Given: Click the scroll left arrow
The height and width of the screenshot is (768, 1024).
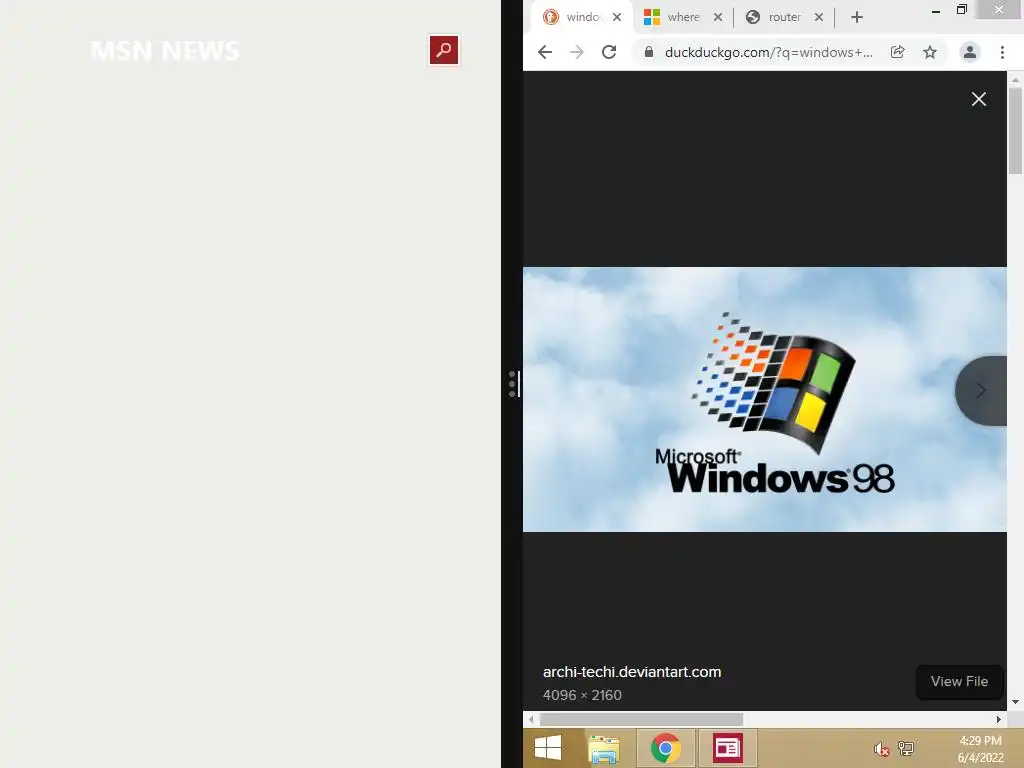Looking at the screenshot, I should point(531,719).
